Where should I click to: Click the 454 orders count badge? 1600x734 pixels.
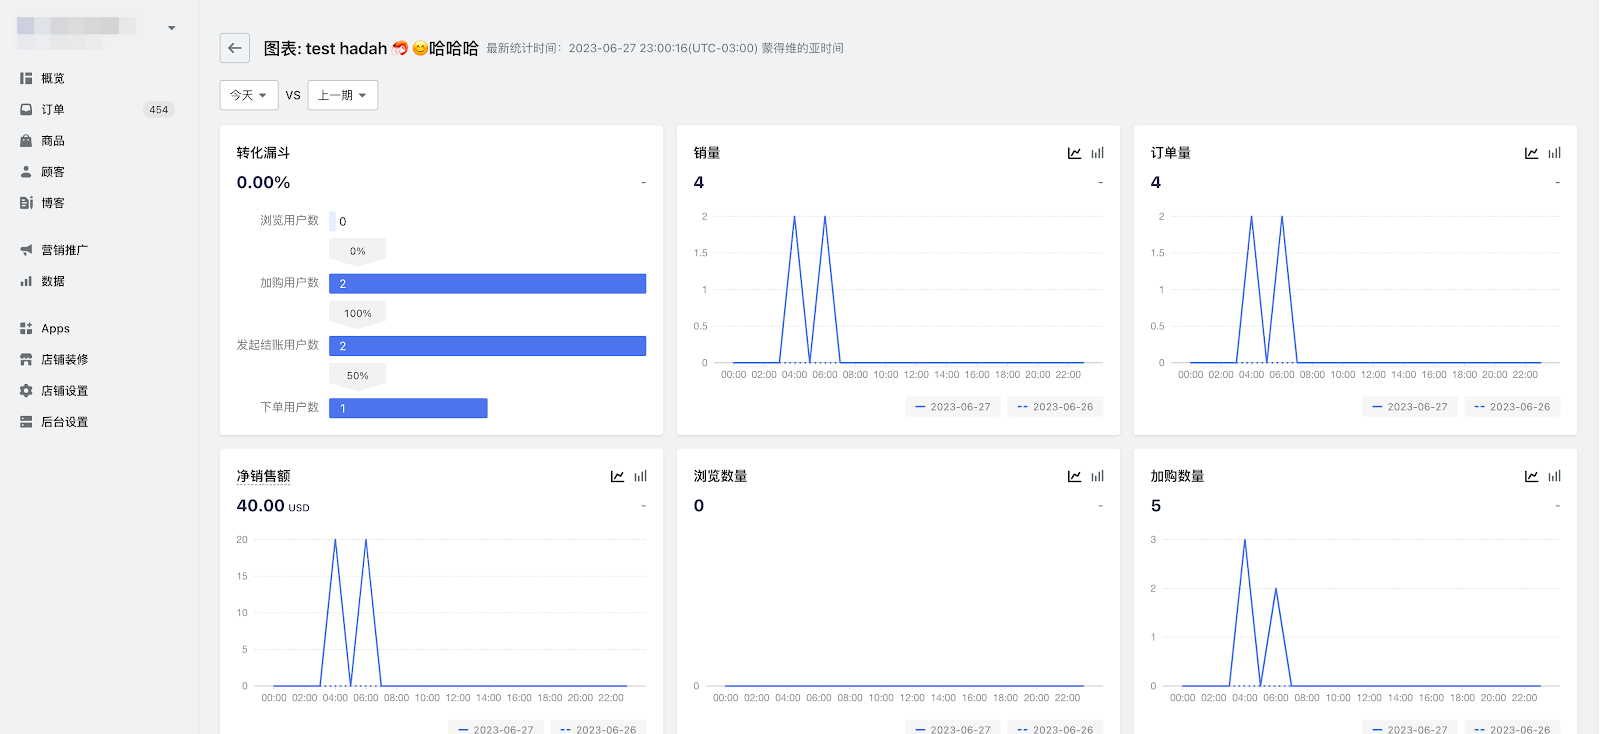pos(159,110)
